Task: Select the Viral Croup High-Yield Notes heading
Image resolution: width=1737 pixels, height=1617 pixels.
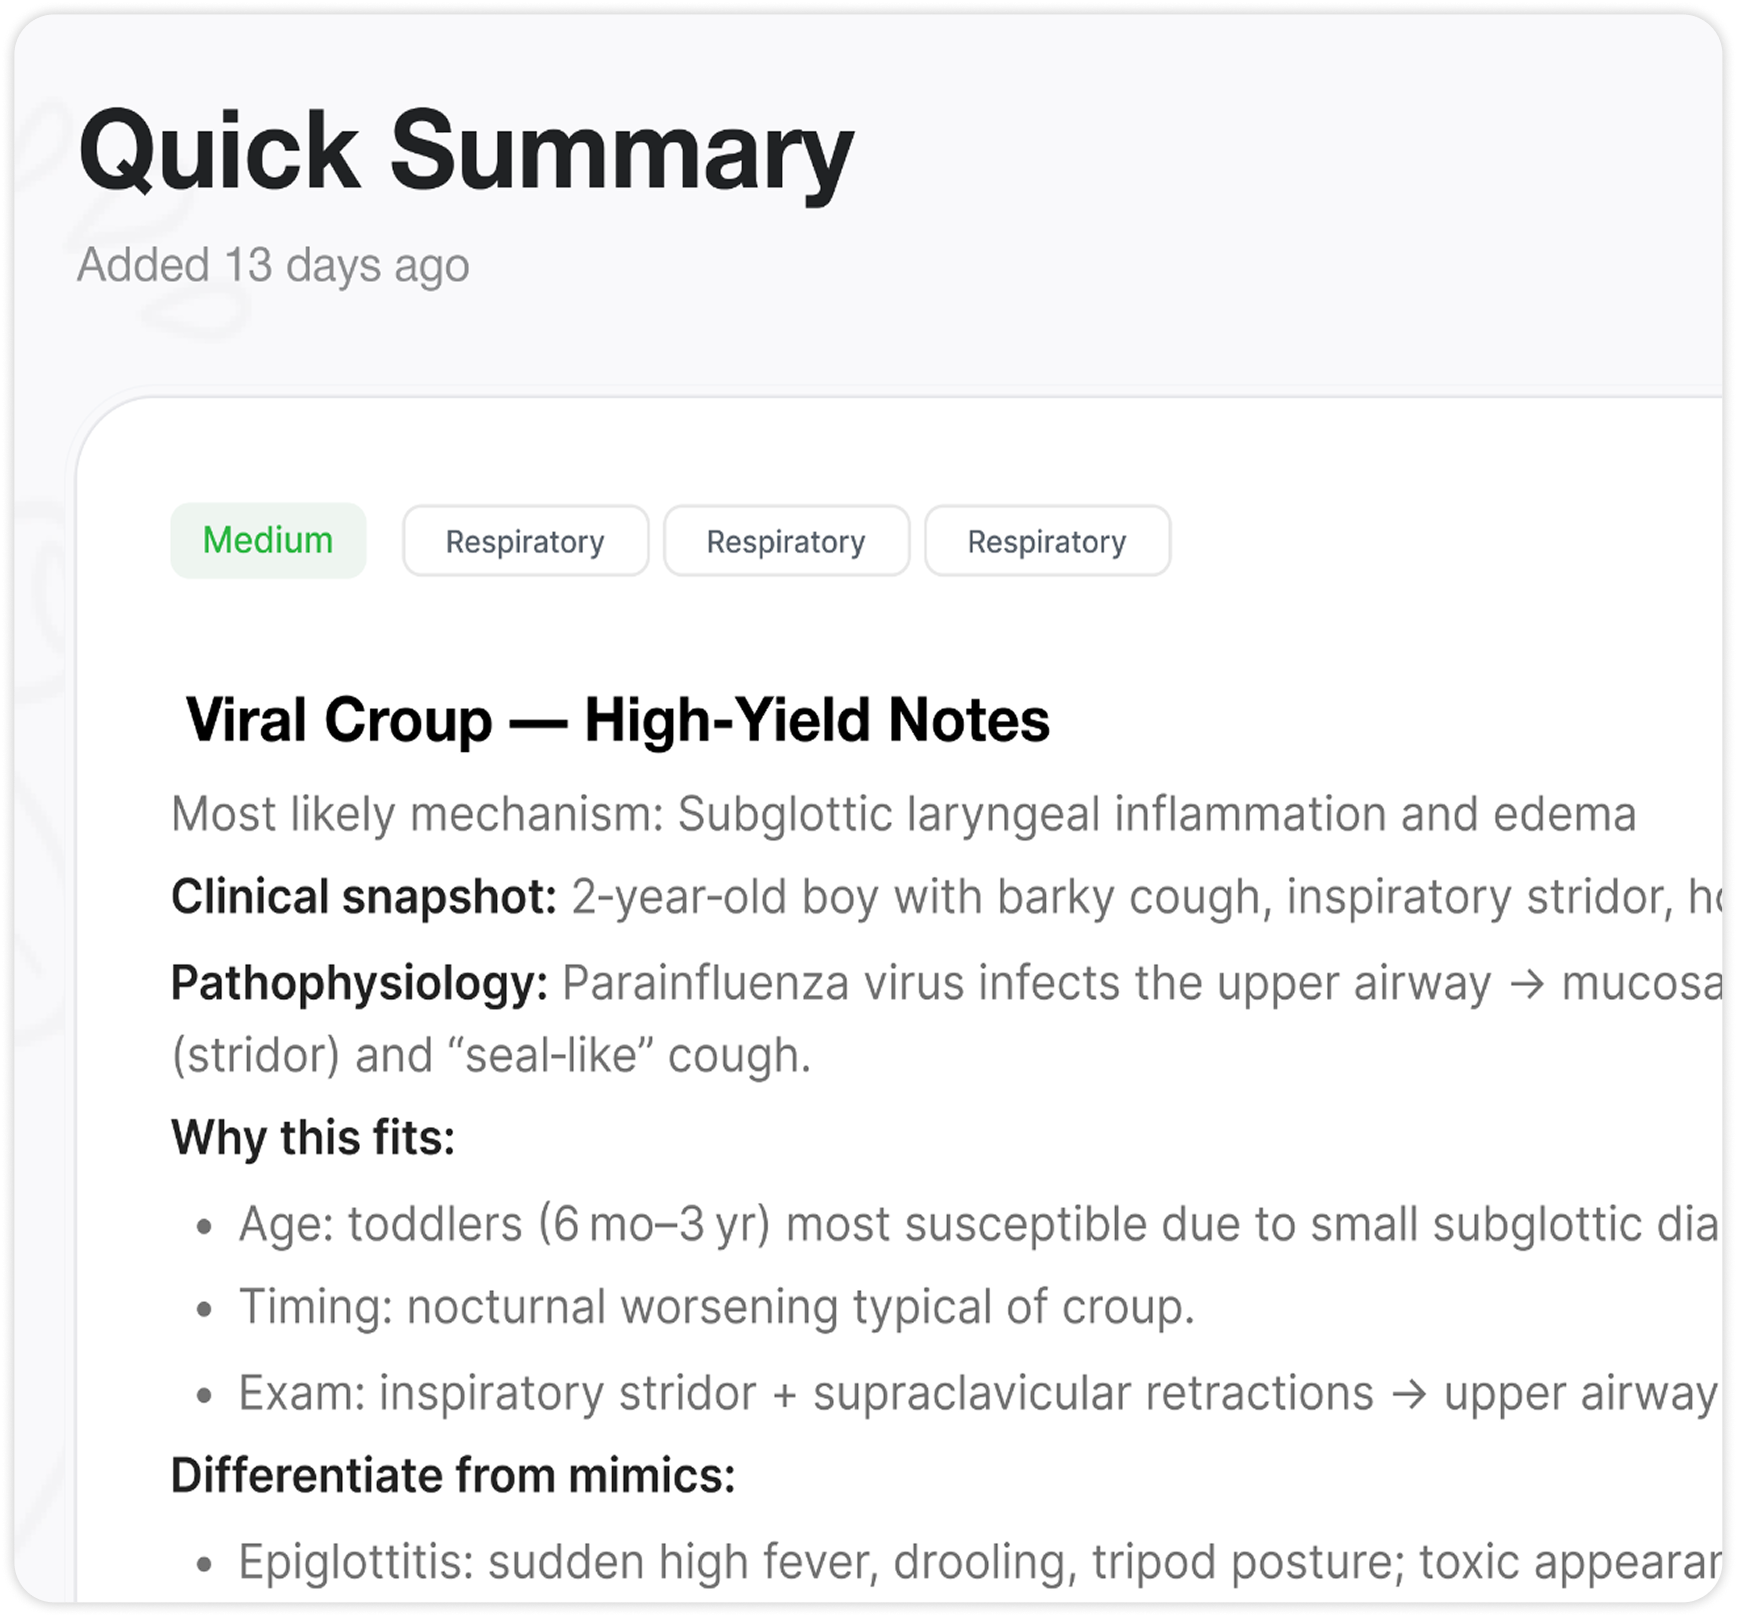Action: point(617,720)
